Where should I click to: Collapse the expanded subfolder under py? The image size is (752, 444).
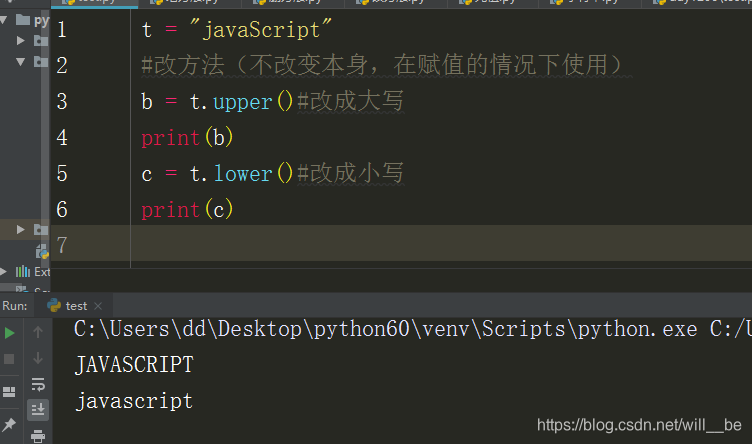21,61
